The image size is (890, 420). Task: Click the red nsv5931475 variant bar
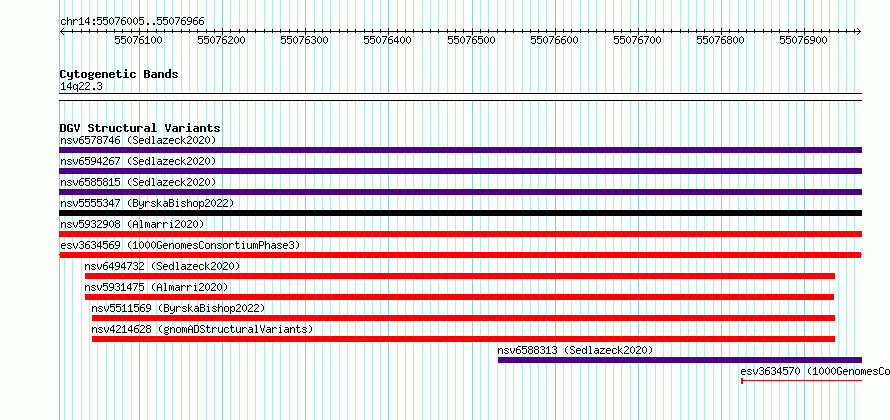459,297
